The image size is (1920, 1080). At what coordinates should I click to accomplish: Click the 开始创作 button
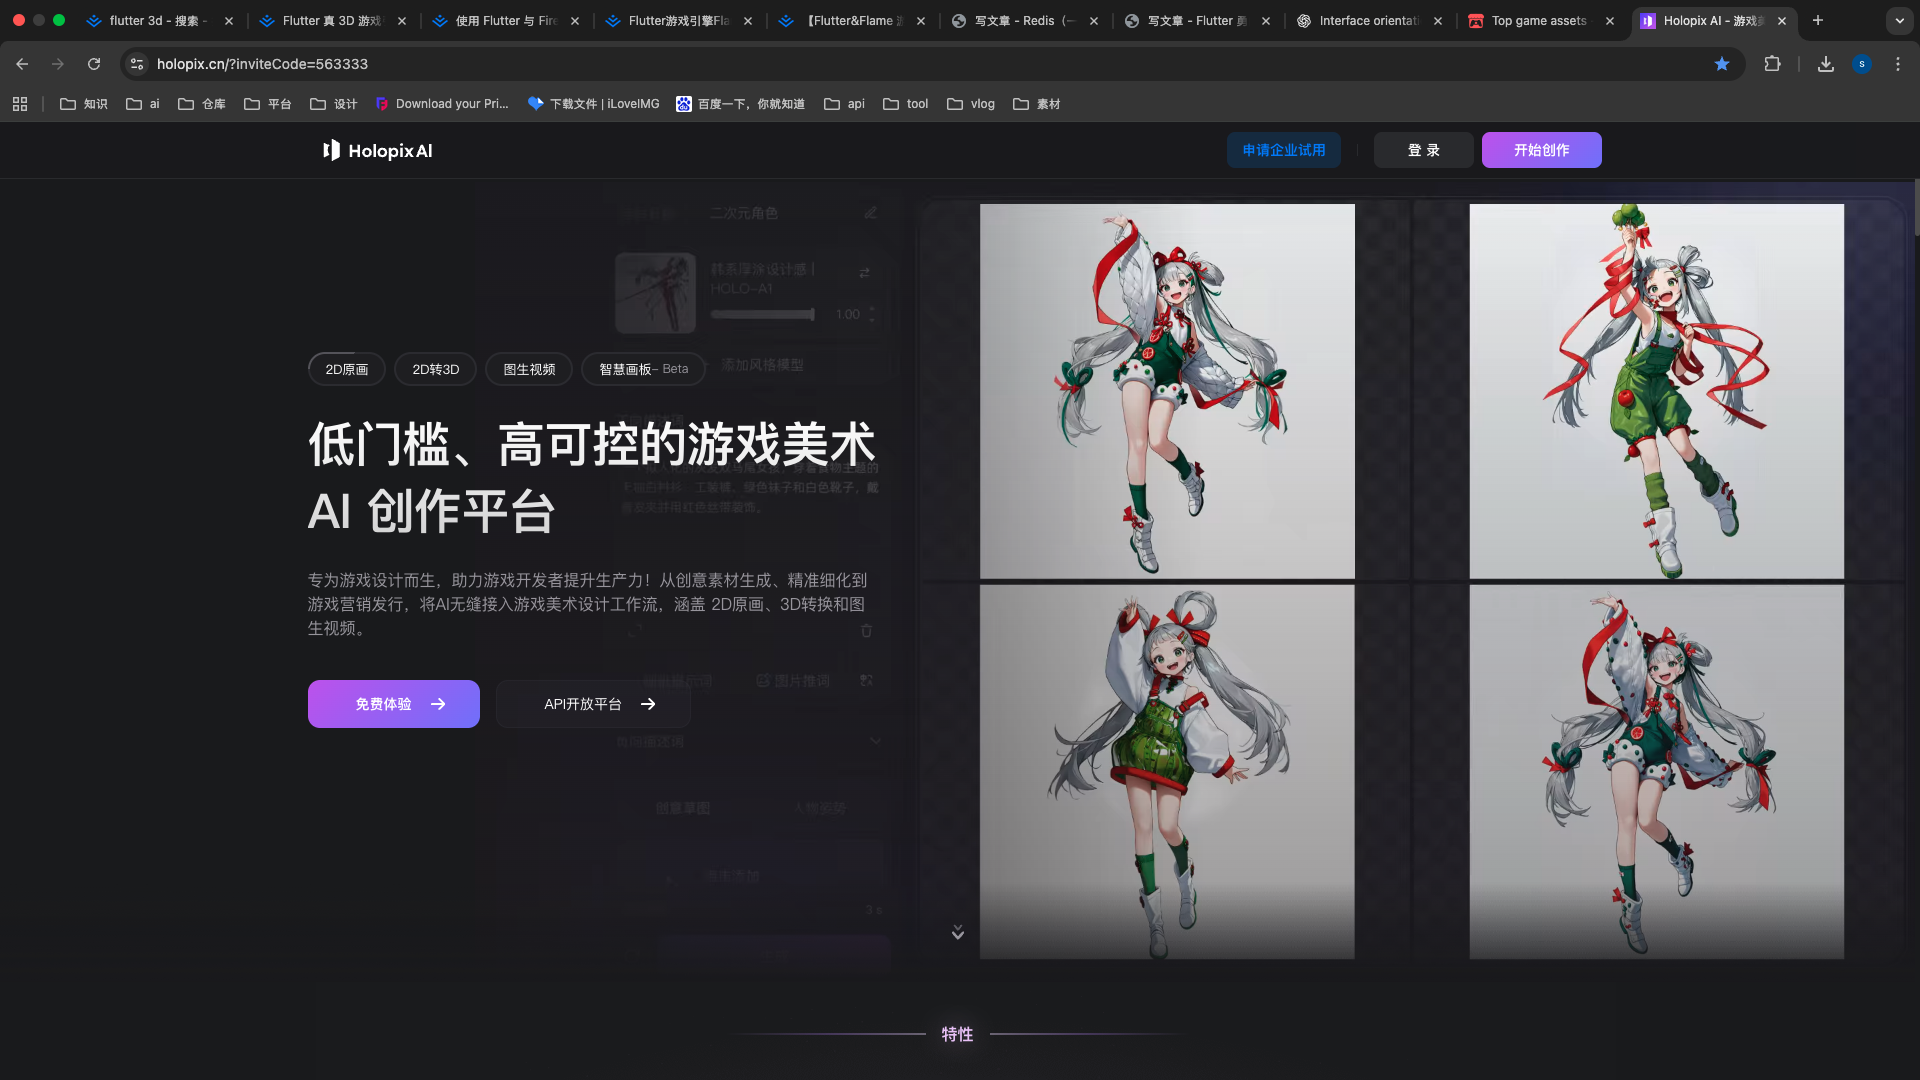[1541, 150]
